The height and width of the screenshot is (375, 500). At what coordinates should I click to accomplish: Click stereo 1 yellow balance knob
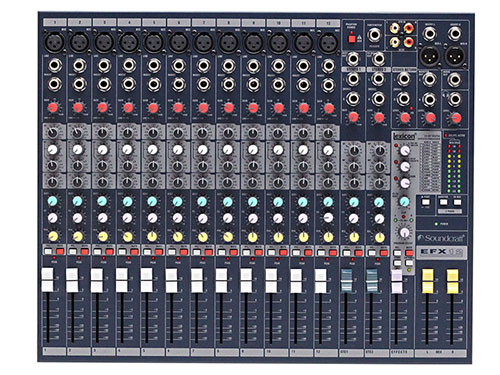354,237
